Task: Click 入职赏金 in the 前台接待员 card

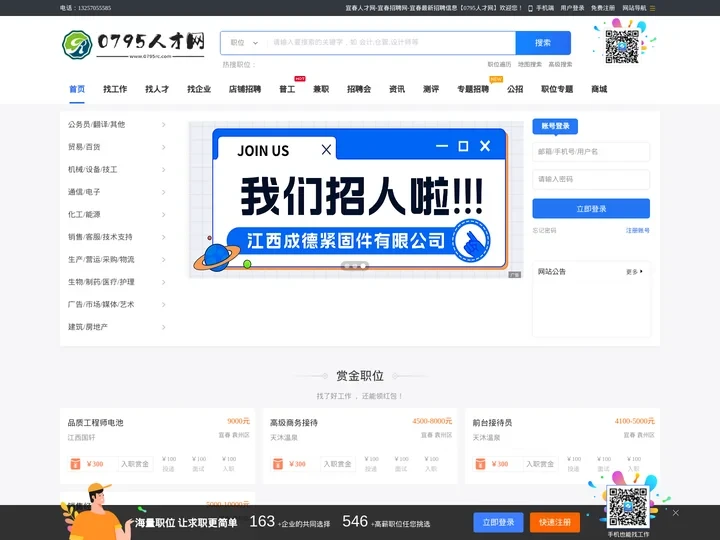Action: 540,464
